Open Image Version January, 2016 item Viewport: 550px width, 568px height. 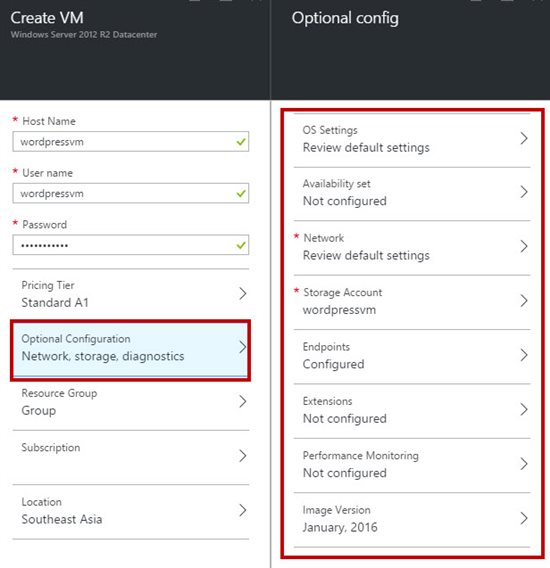[412, 519]
